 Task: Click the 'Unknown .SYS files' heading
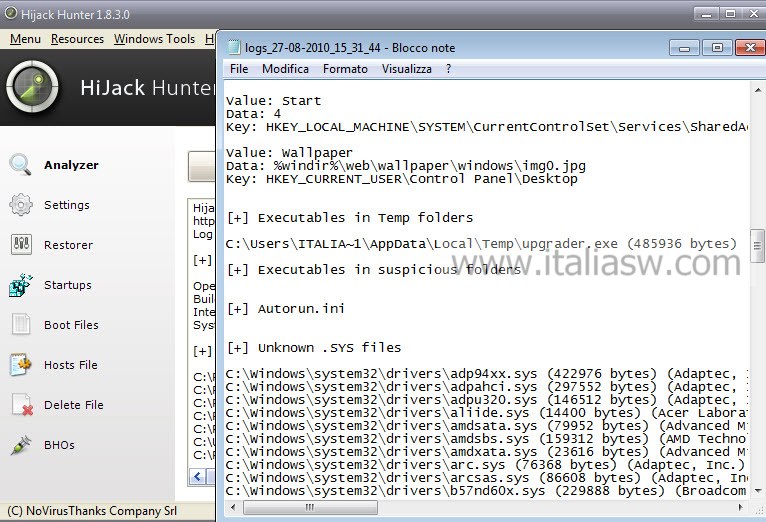314,348
